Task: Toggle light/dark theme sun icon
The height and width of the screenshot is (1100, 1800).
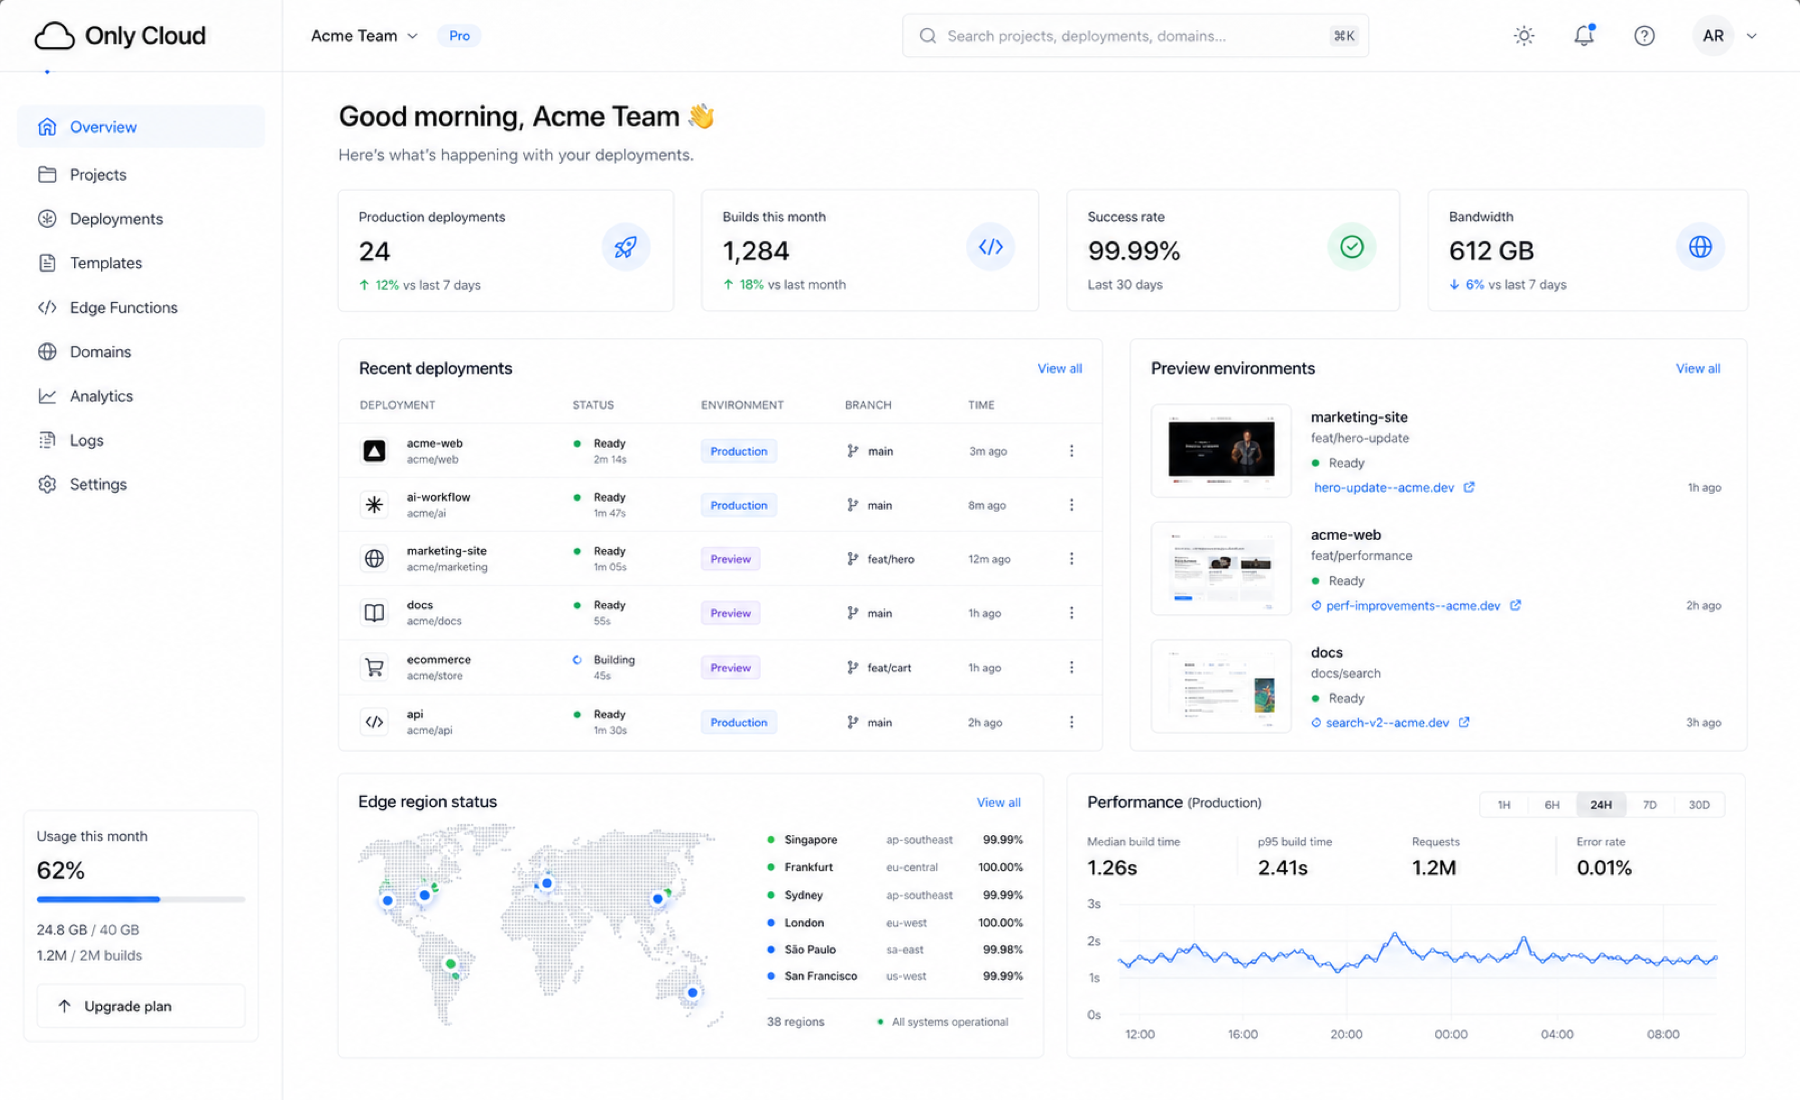Action: click(1524, 36)
